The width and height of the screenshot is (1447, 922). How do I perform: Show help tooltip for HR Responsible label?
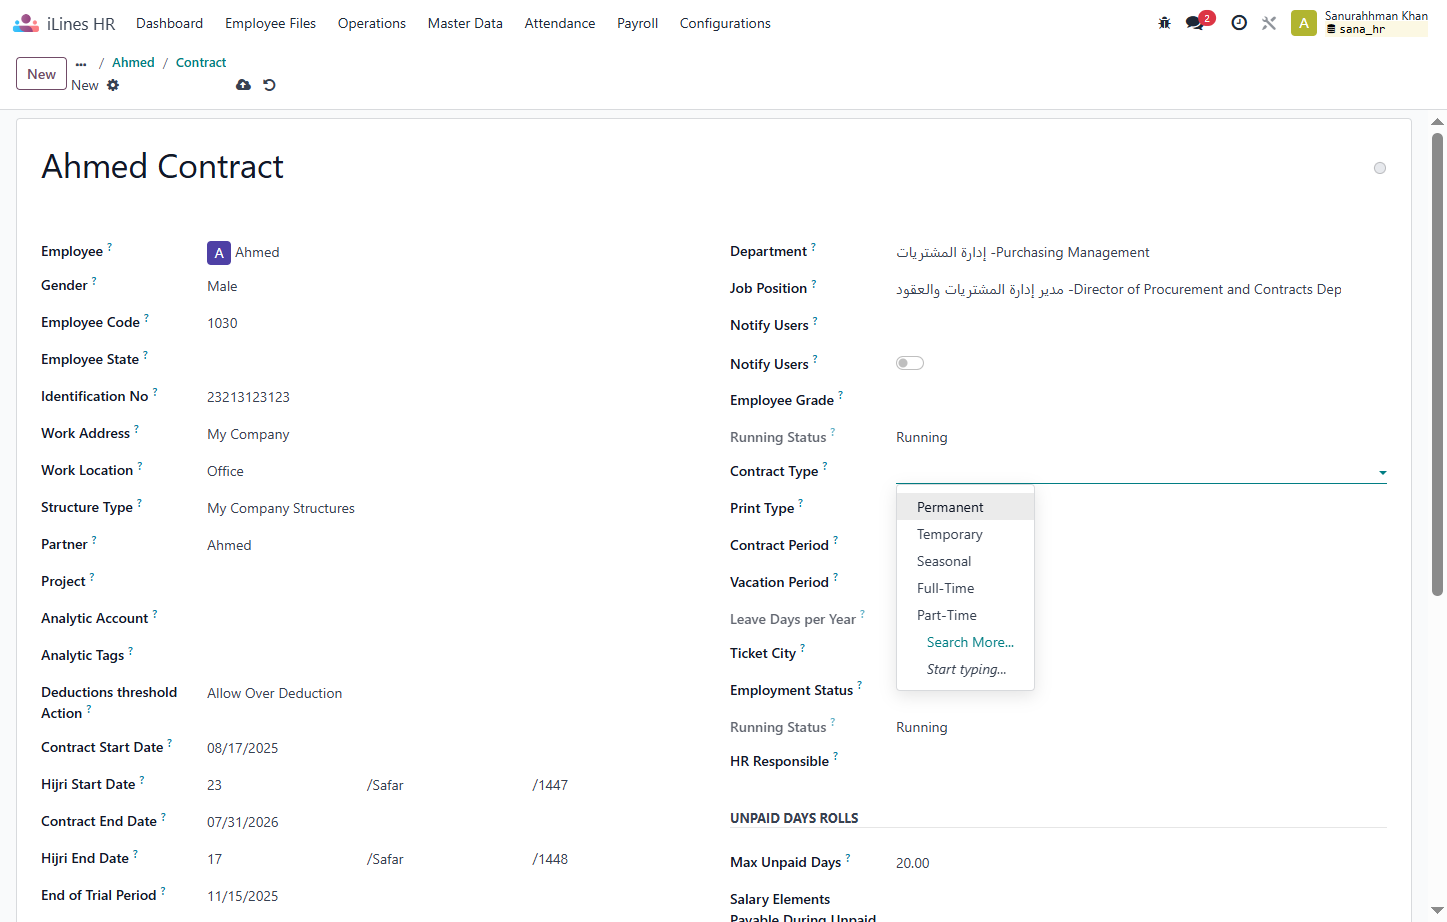(x=836, y=756)
